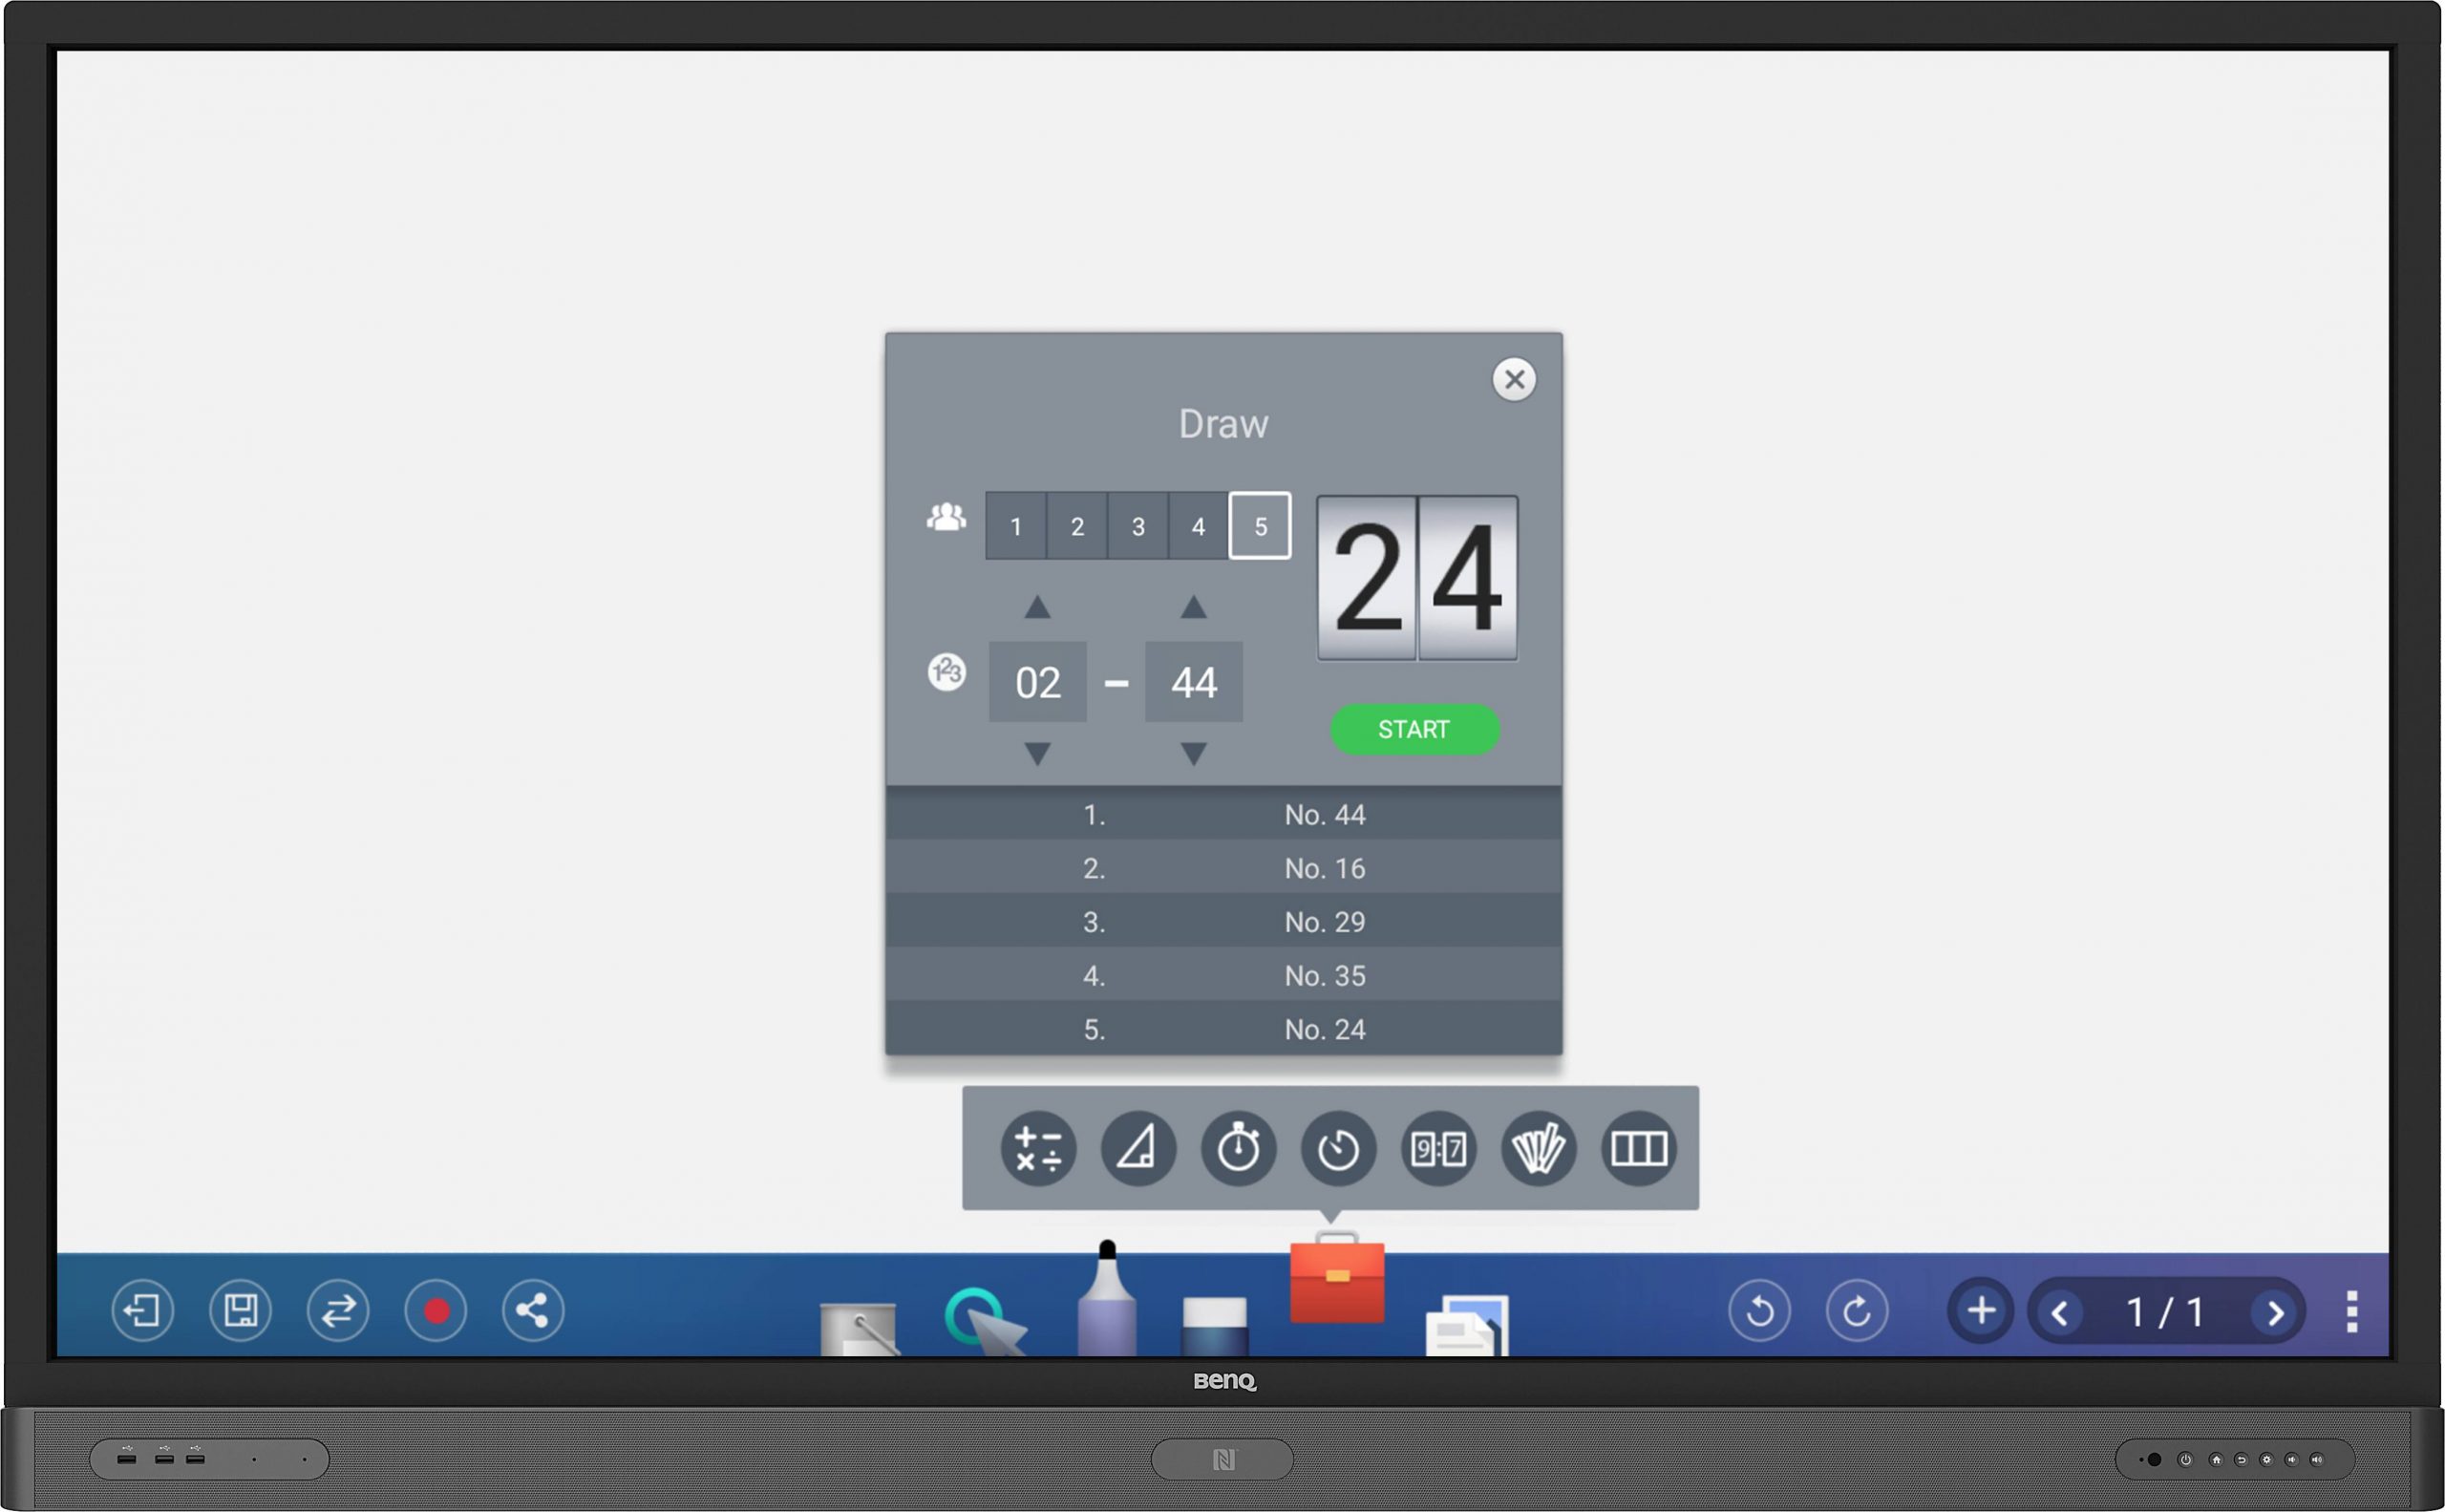Start screen recording
This screenshot has height=1512, width=2445.
pyautogui.click(x=436, y=1310)
